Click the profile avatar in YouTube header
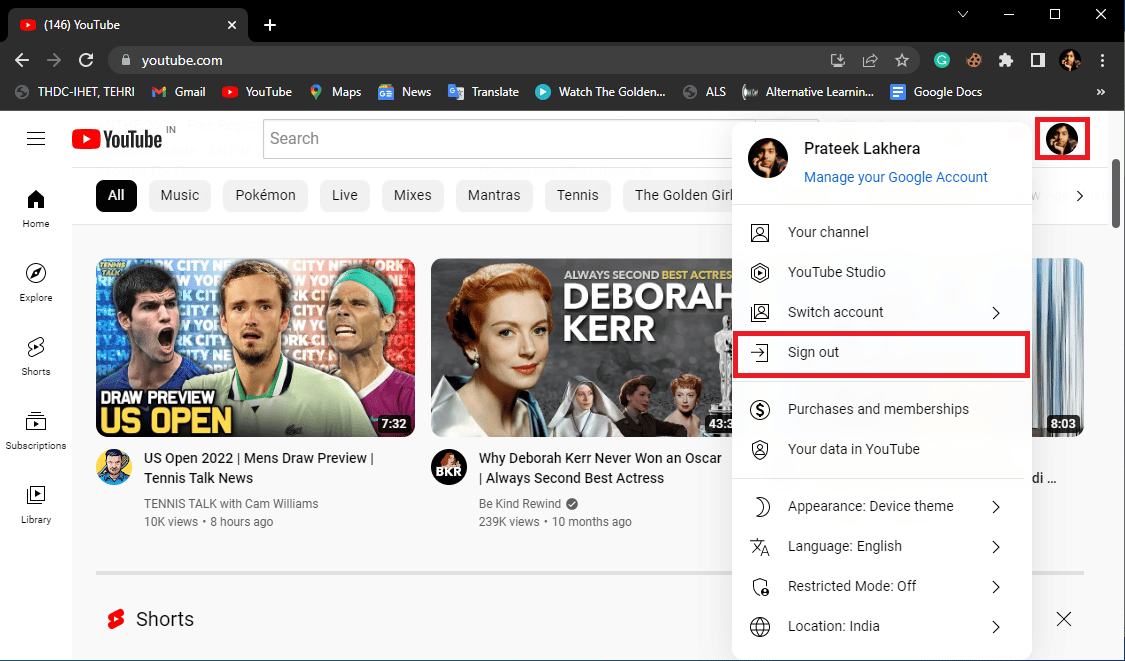The width and height of the screenshot is (1125, 661). [x=1062, y=139]
